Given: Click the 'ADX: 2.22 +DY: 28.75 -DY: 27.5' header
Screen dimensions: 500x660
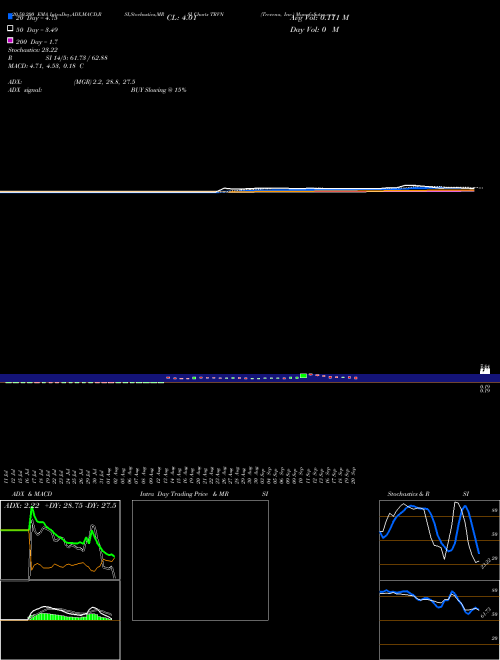Looking at the screenshot, I should click(60, 506).
